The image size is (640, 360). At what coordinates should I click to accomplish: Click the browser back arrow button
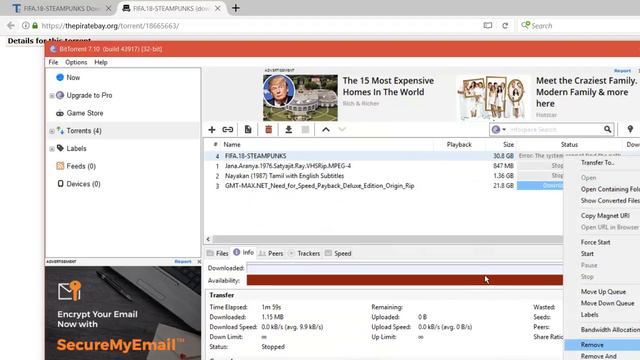[11, 26]
